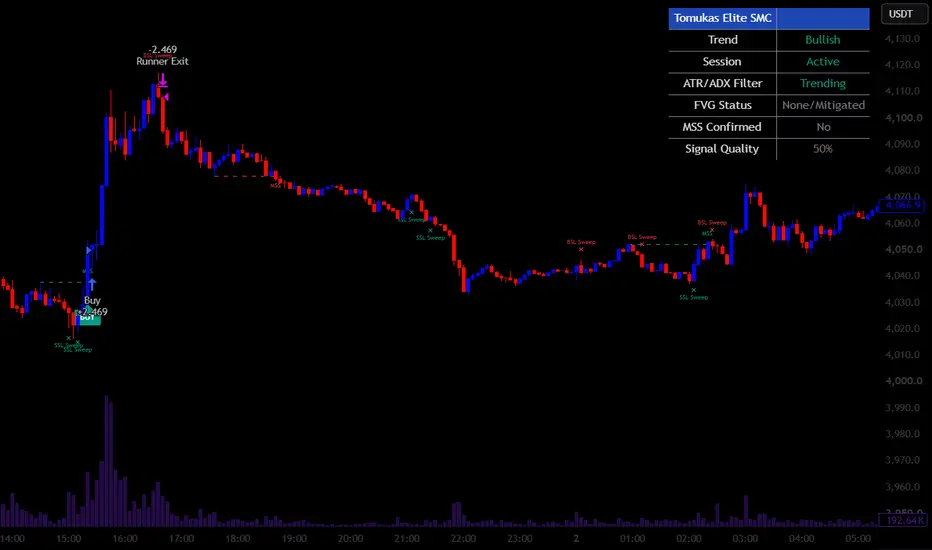
Task: Click the date label 2 on time axis
Action: pyautogui.click(x=576, y=539)
